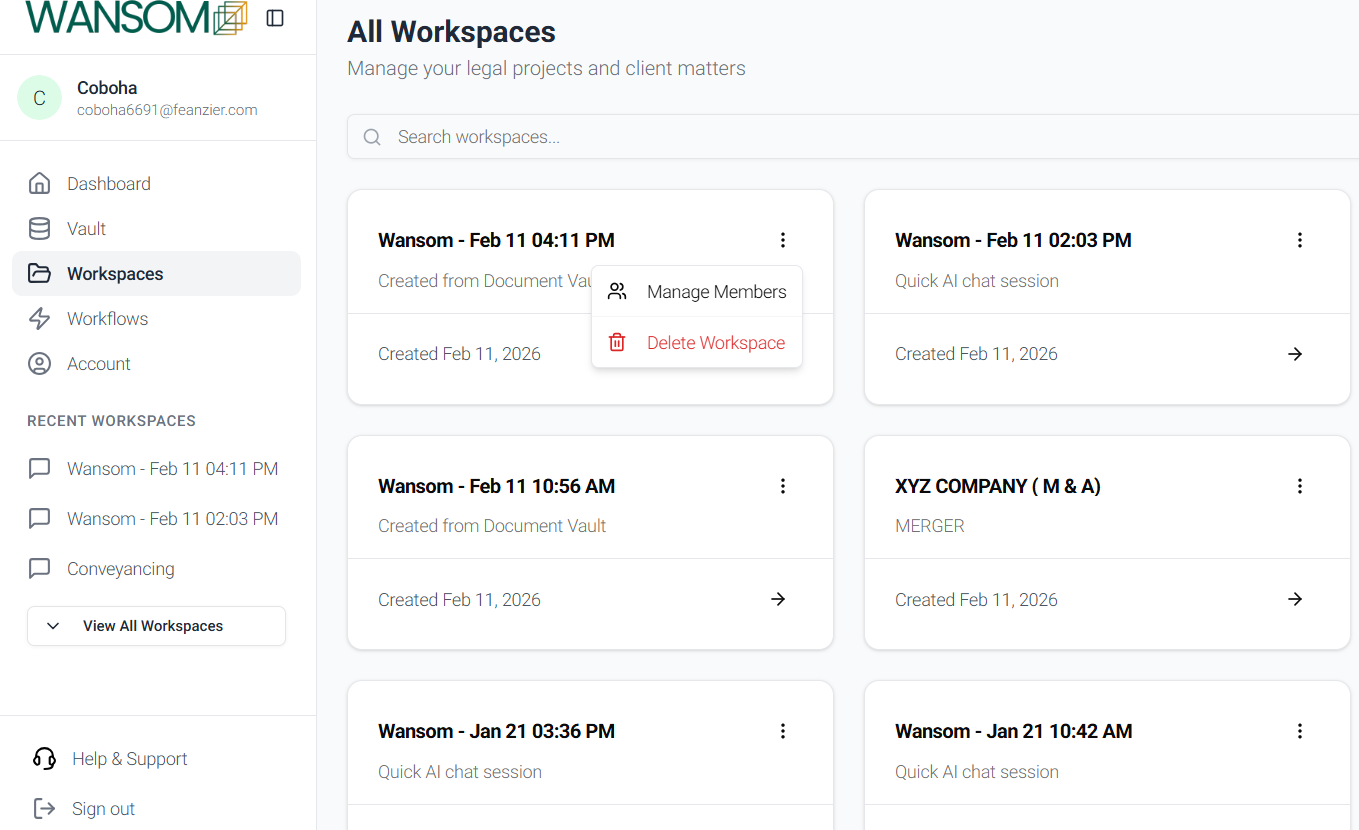Click the Account person icon
1359x830 pixels.
pos(39,363)
